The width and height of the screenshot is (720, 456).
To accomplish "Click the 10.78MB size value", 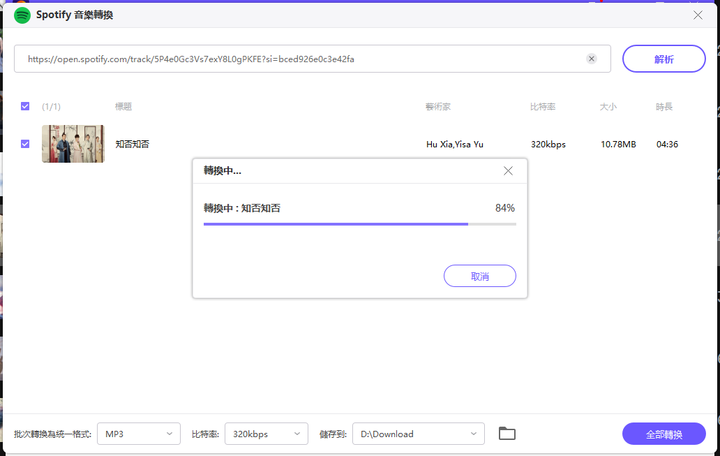I will [619, 144].
